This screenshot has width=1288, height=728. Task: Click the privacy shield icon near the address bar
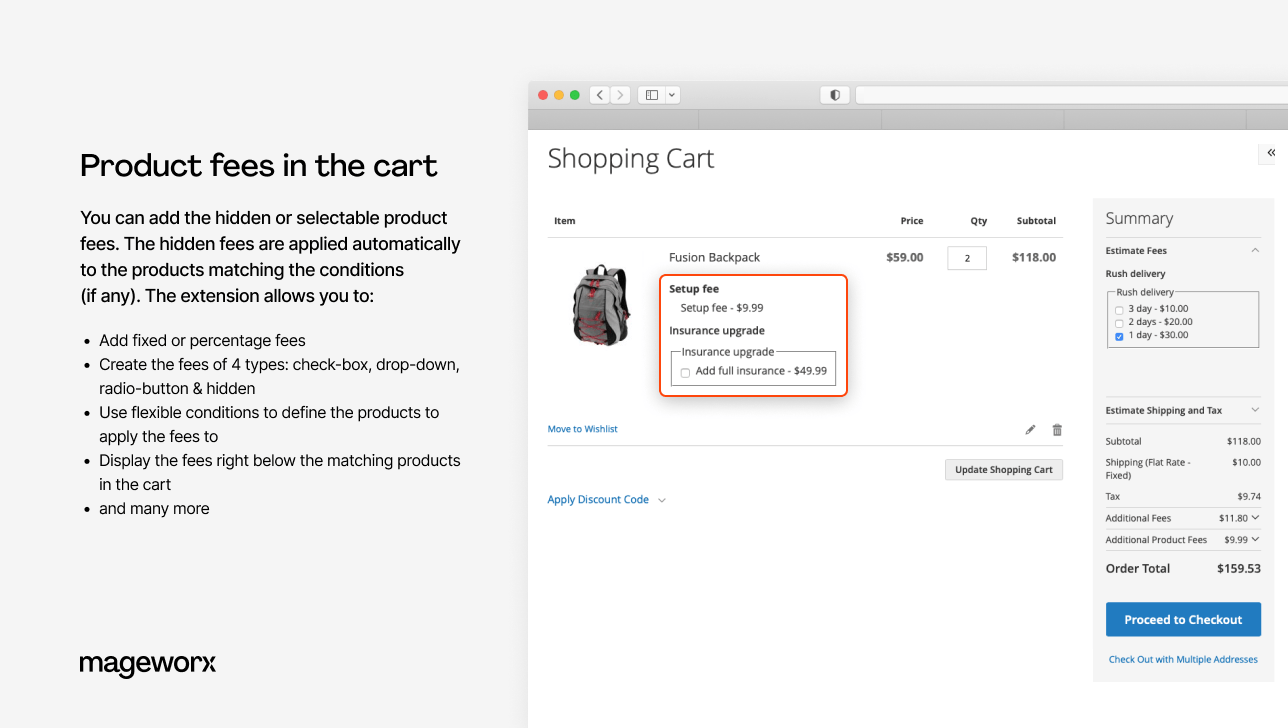pos(834,94)
